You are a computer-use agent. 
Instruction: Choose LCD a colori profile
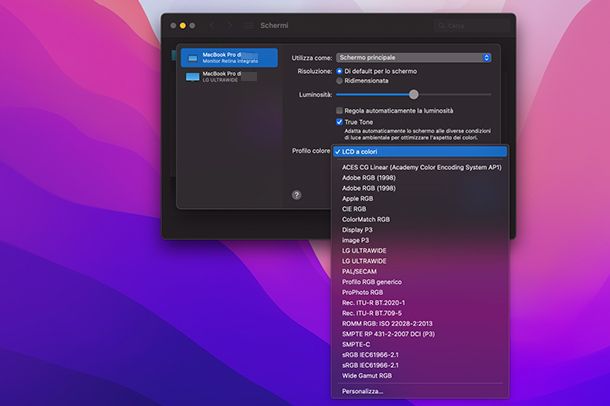point(420,152)
